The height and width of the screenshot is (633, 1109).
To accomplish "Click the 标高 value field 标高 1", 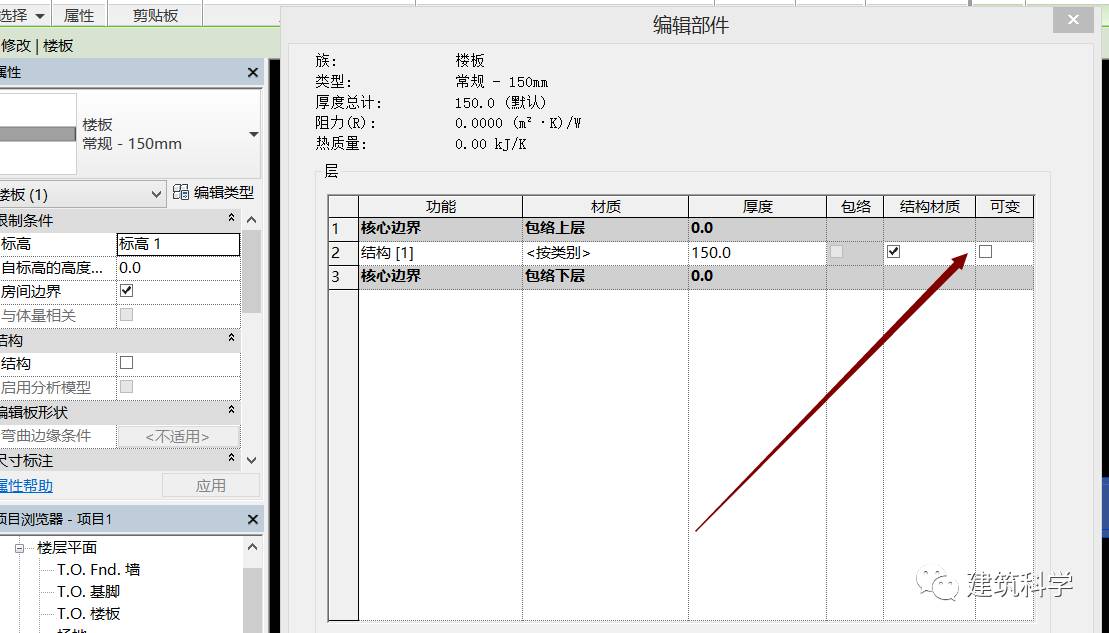I will tap(178, 244).
